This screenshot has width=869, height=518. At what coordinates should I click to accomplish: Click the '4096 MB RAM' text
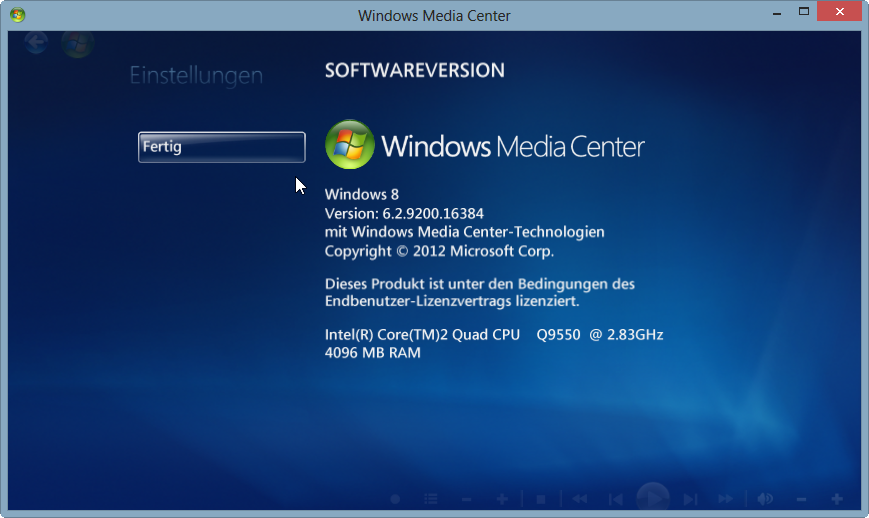tap(372, 353)
